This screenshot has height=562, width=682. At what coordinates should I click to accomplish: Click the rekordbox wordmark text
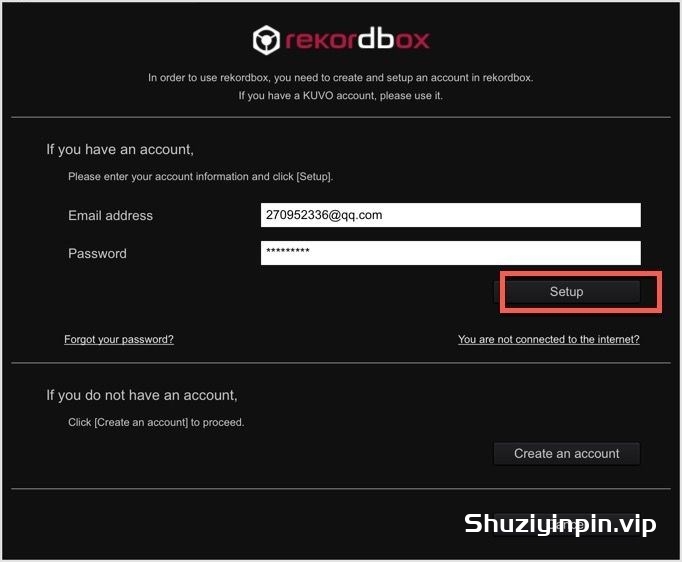357,39
